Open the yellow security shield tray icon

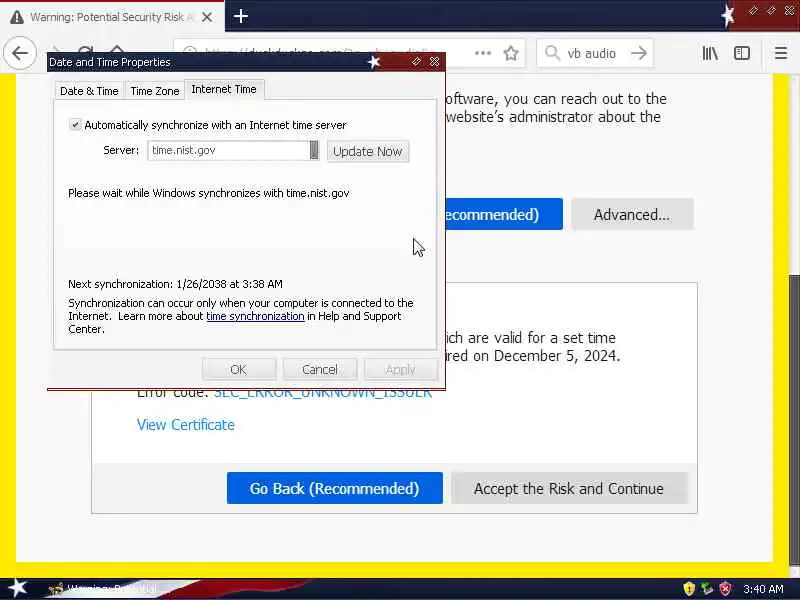coord(689,589)
